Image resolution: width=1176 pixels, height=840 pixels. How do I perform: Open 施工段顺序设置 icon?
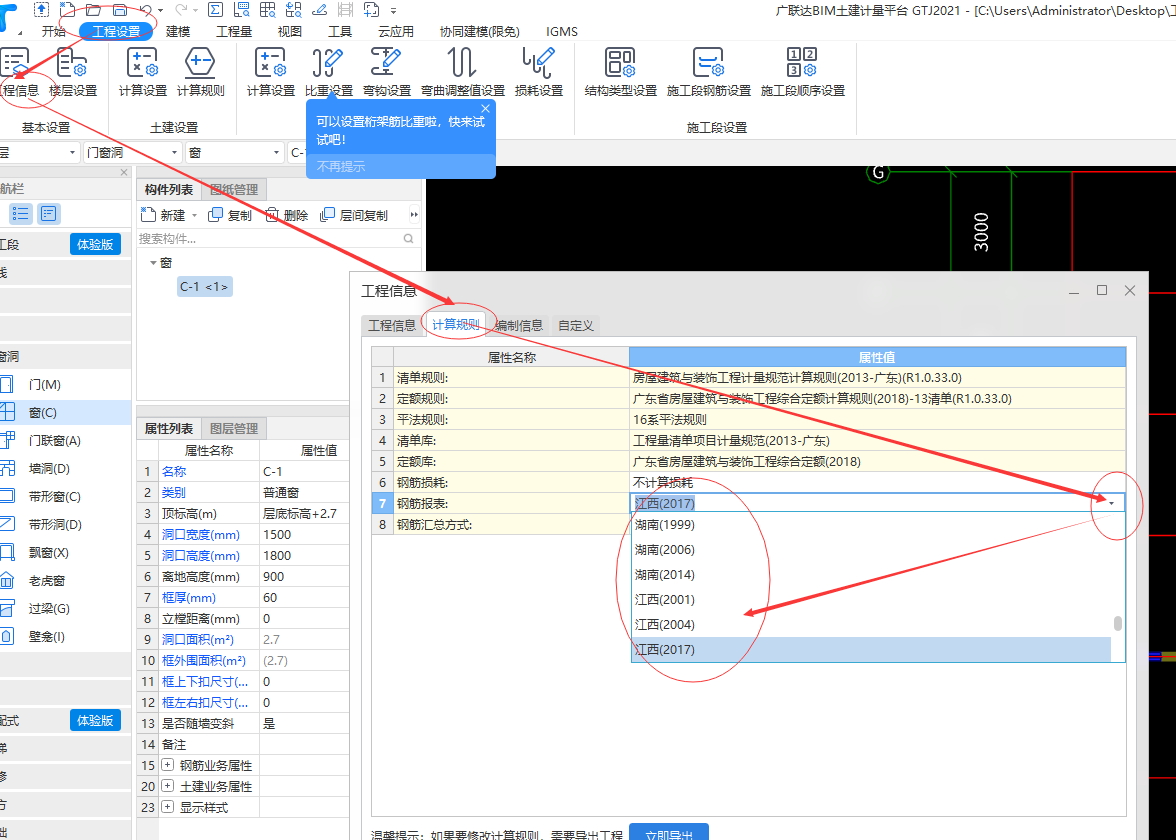tap(802, 72)
